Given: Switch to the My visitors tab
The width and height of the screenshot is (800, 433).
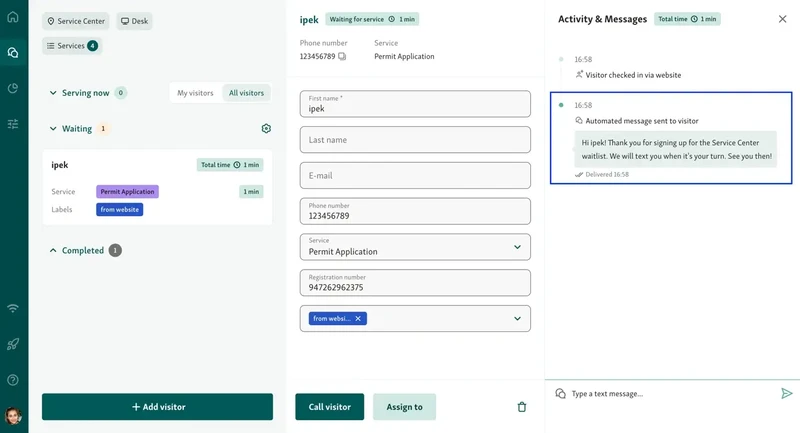Looking at the screenshot, I should point(195,93).
